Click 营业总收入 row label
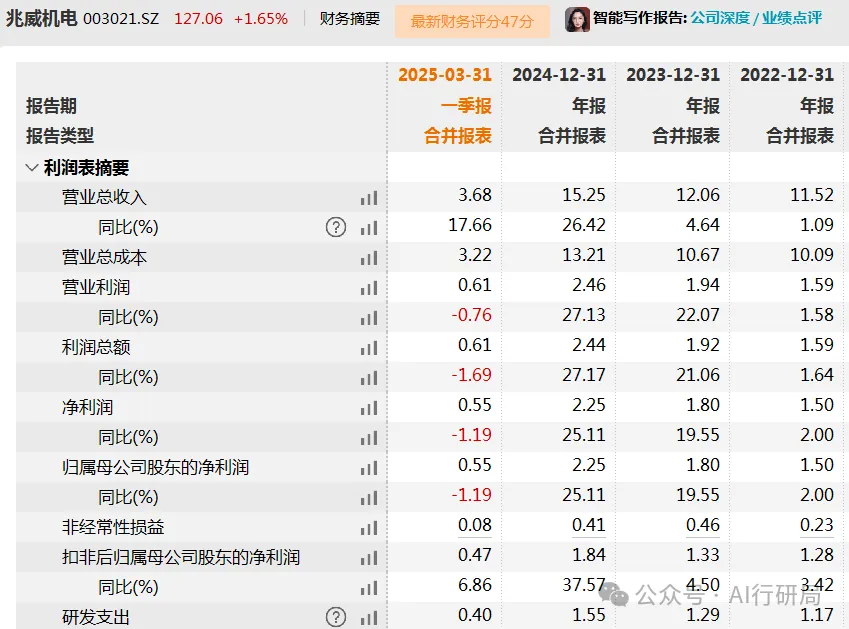 pos(104,198)
